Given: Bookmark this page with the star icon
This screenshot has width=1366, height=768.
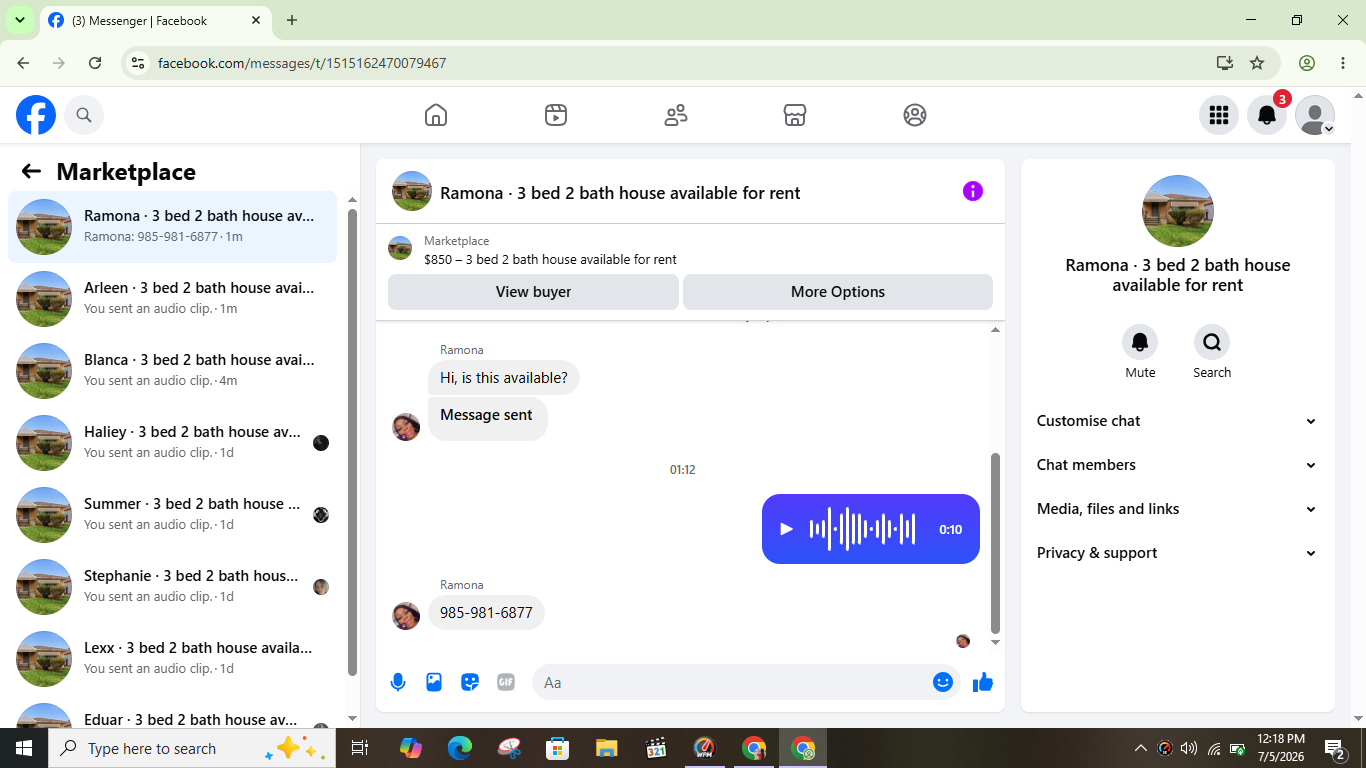Looking at the screenshot, I should [1257, 63].
